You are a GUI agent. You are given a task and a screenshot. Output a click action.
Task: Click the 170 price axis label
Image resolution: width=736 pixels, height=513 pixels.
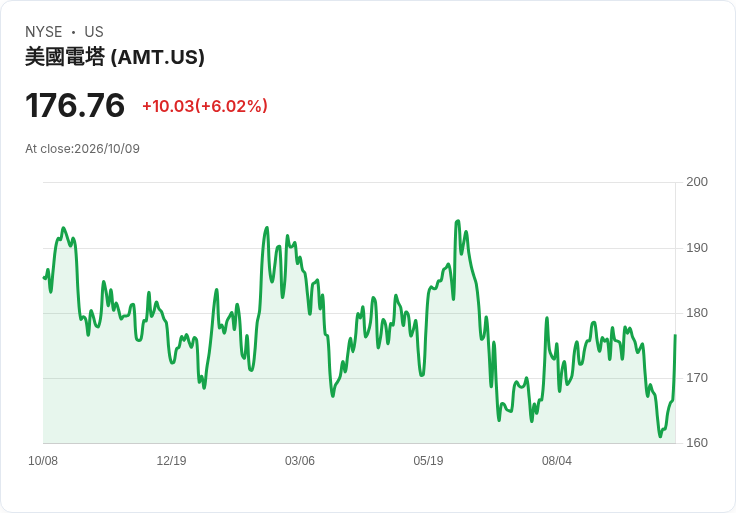[x=697, y=378]
